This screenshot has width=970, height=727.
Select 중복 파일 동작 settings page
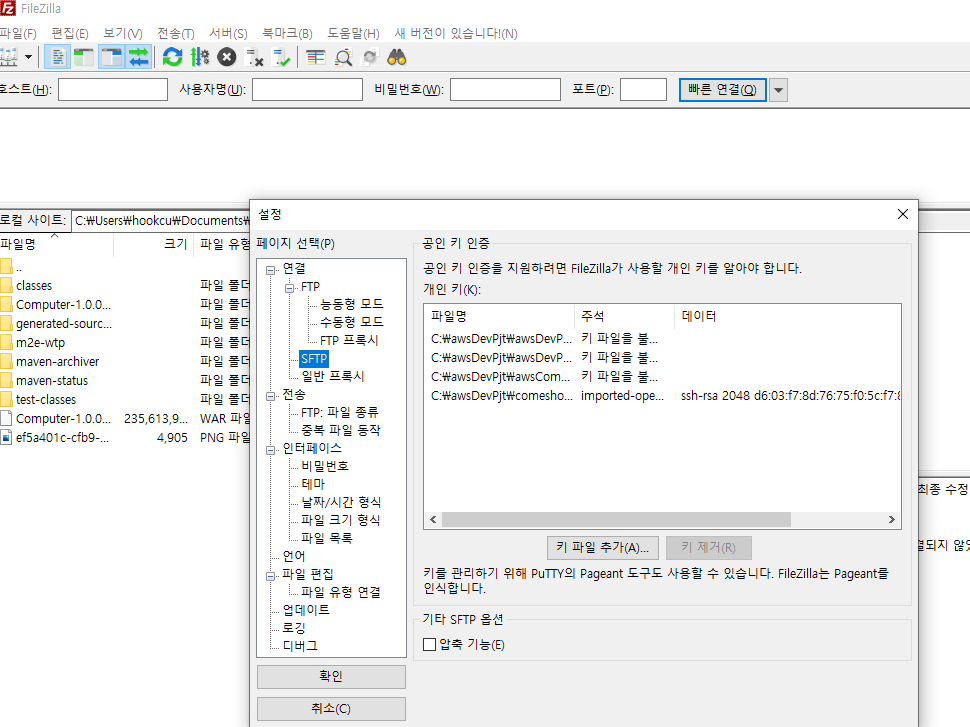pyautogui.click(x=340, y=429)
